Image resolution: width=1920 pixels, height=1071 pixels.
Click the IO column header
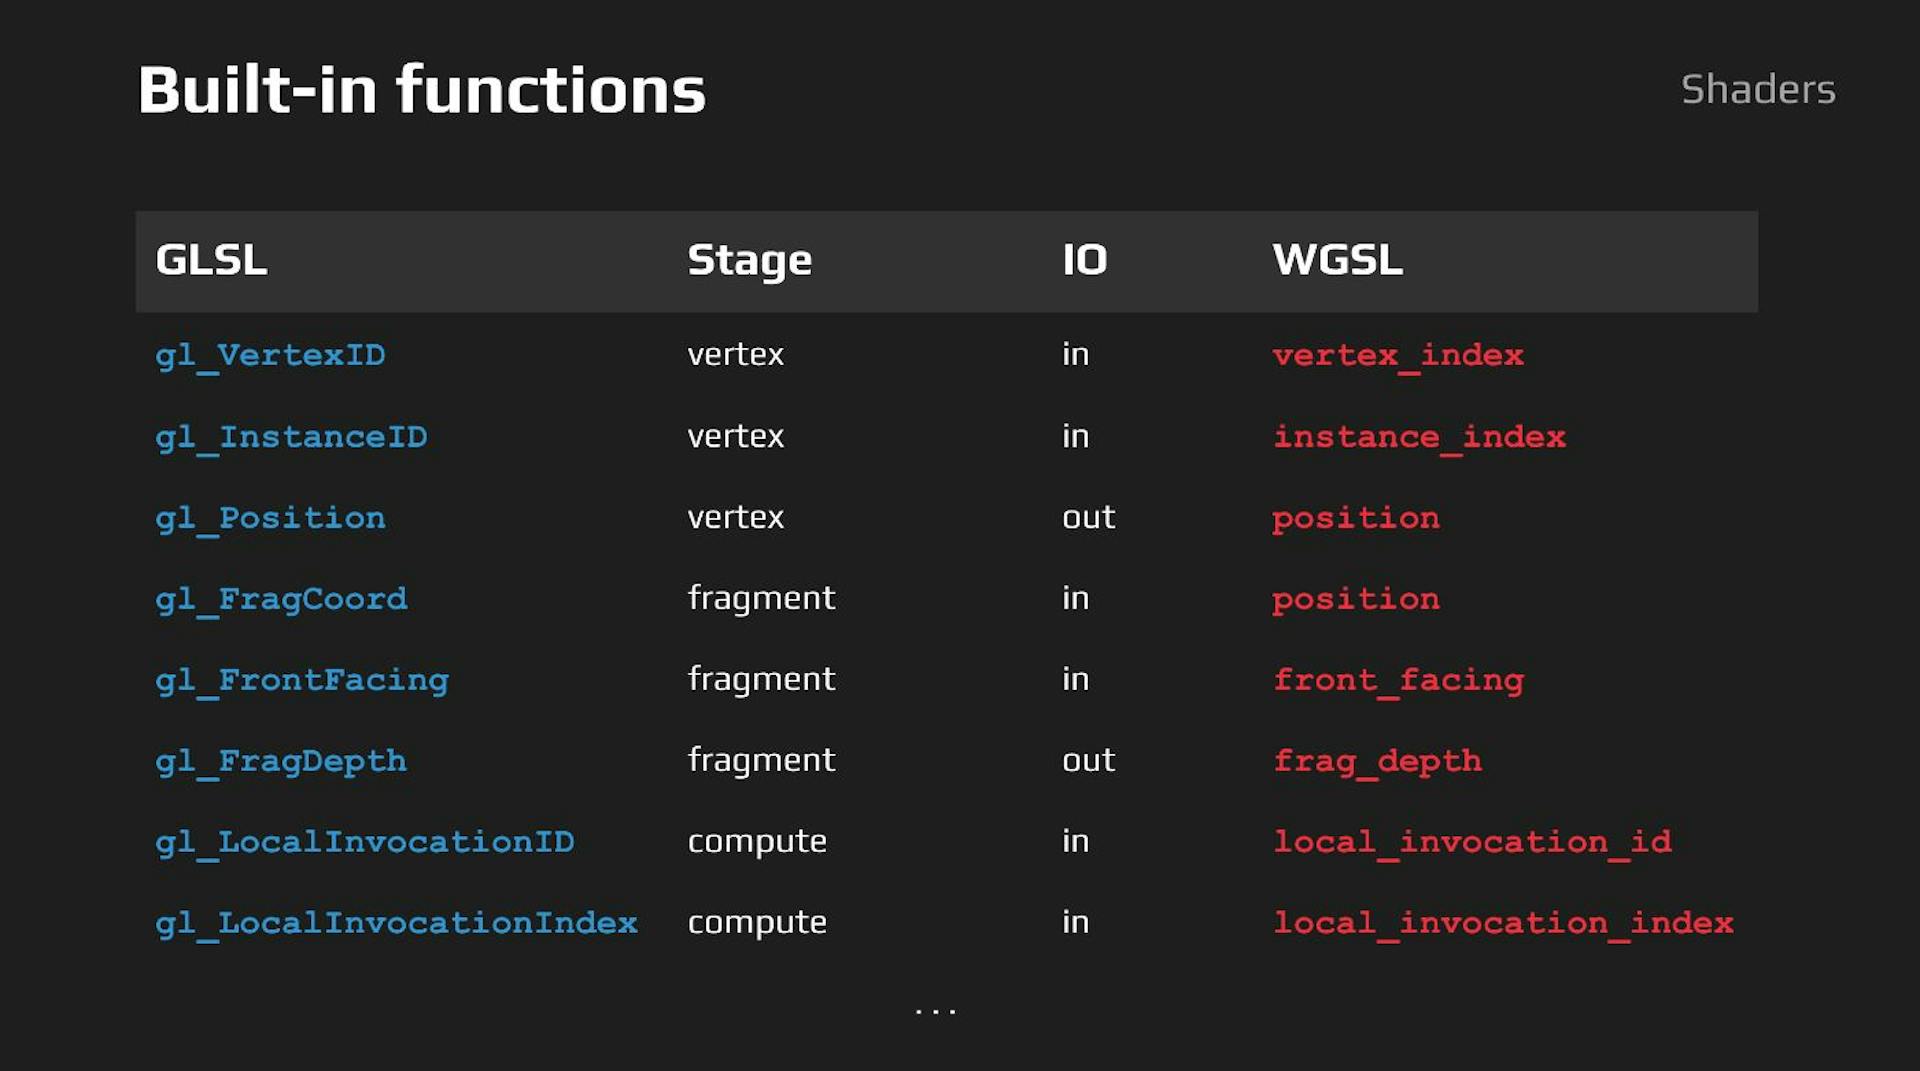pyautogui.click(x=1085, y=260)
